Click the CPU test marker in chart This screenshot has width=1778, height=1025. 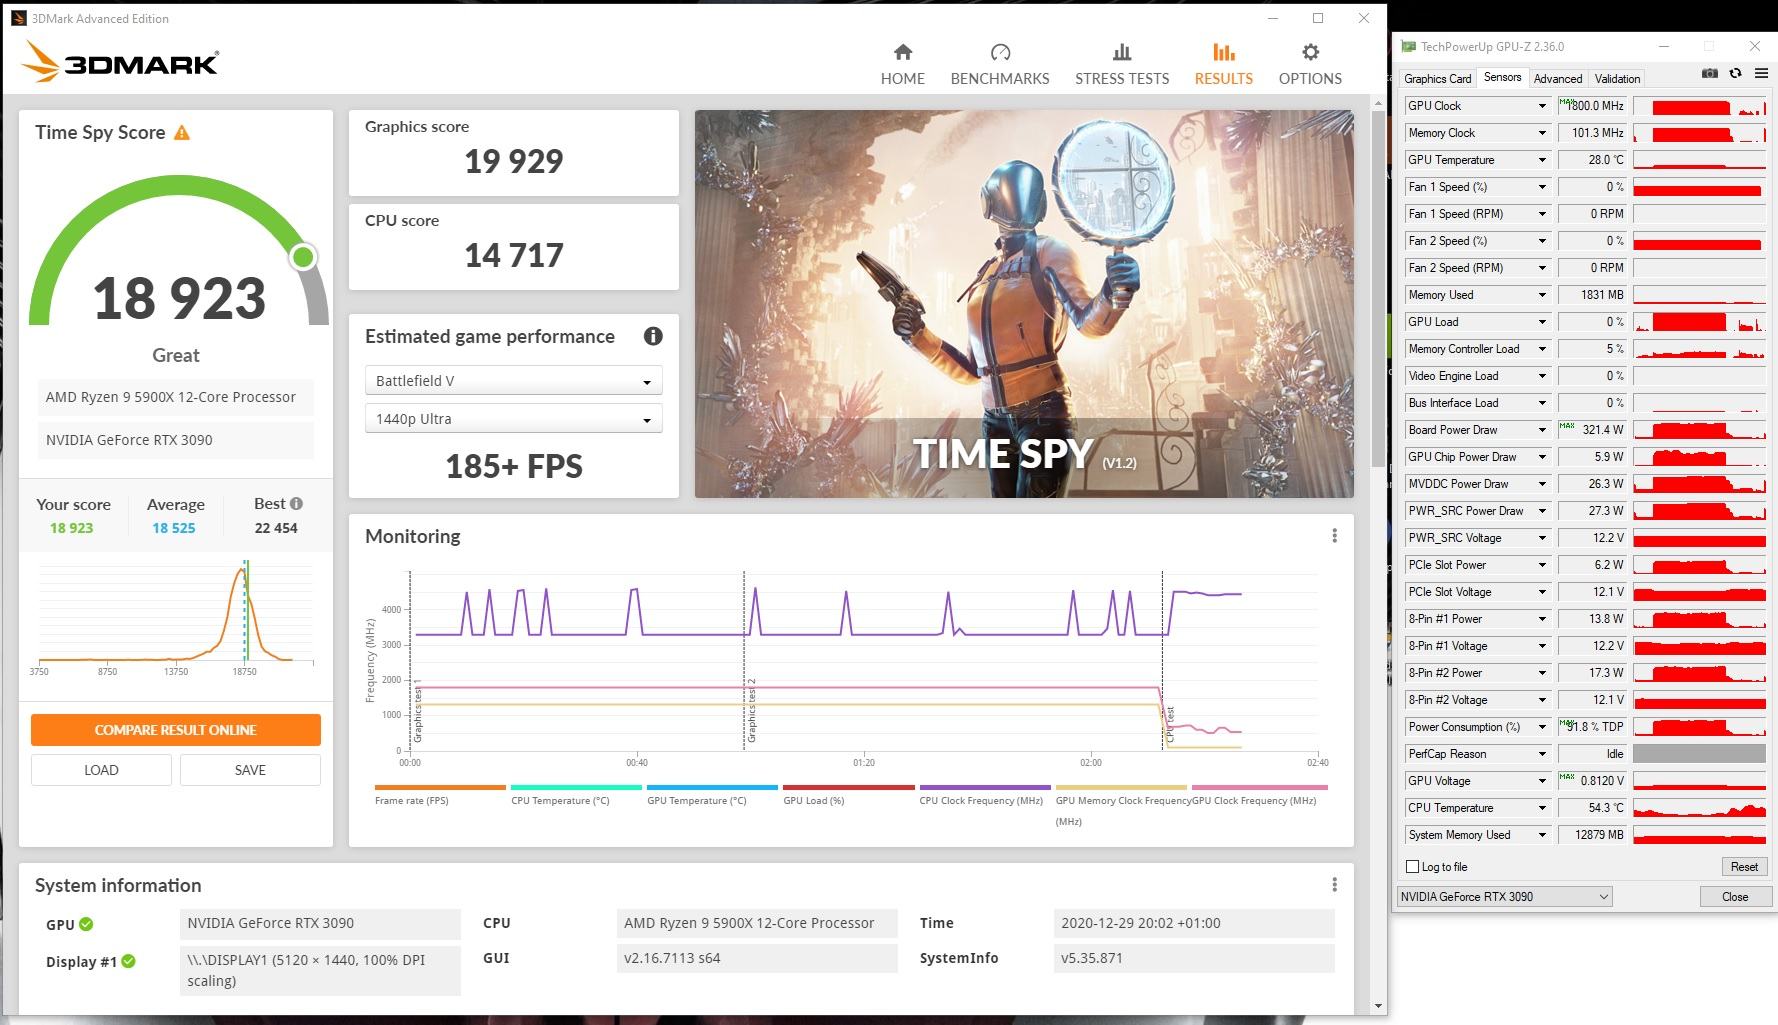pyautogui.click(x=1170, y=725)
